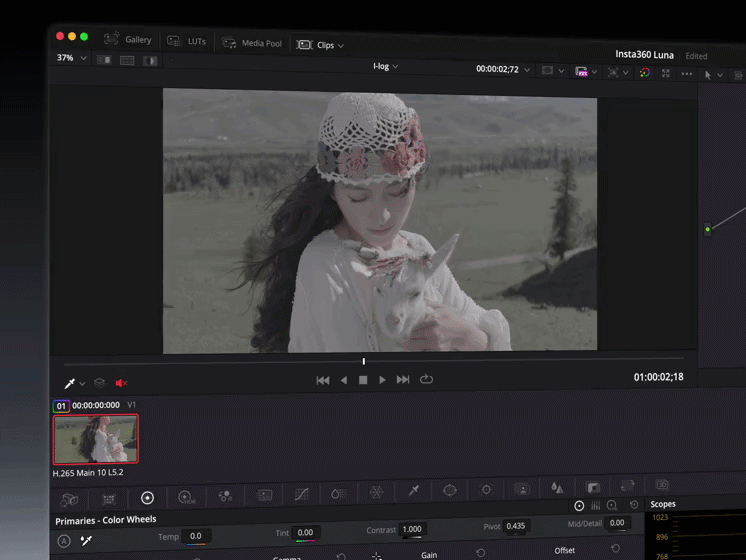Open the Qualifier eyedropper palette

pos(414,491)
